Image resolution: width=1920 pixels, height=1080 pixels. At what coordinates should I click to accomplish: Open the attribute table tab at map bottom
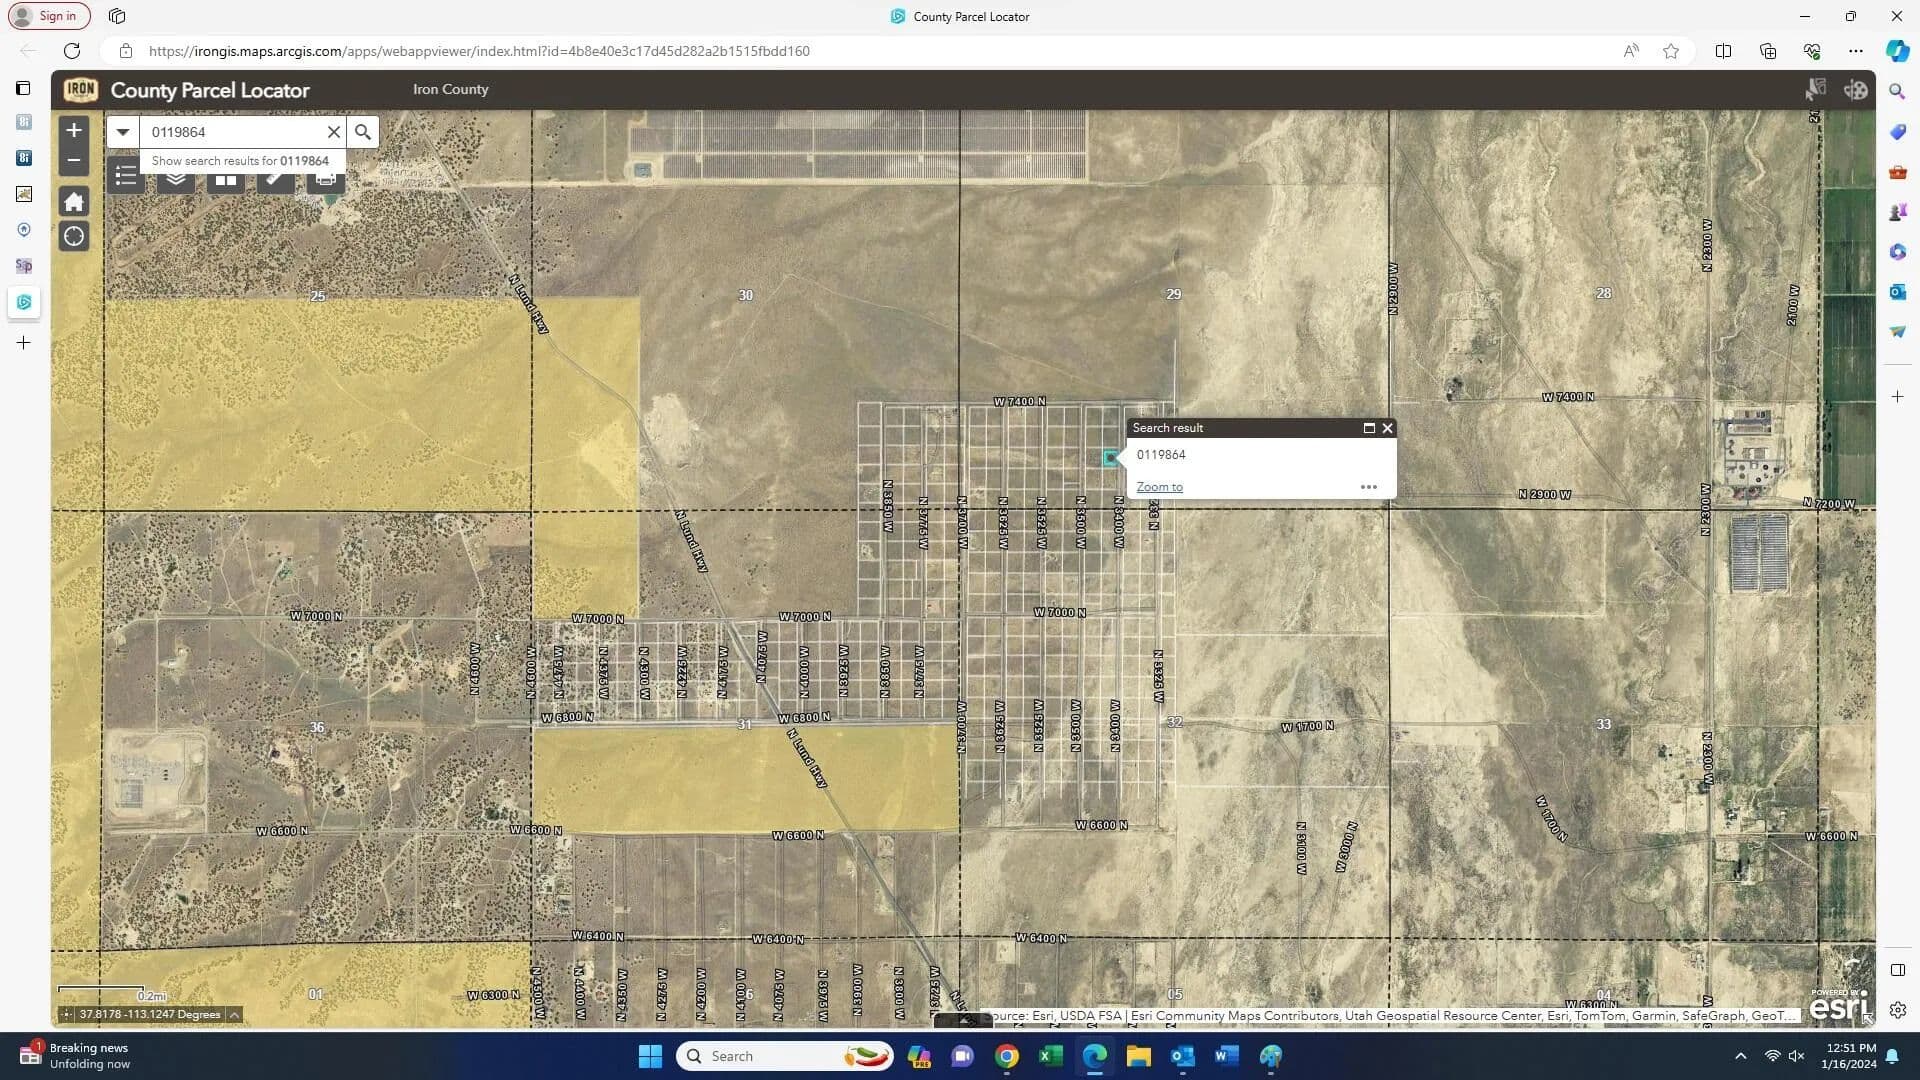point(963,1020)
